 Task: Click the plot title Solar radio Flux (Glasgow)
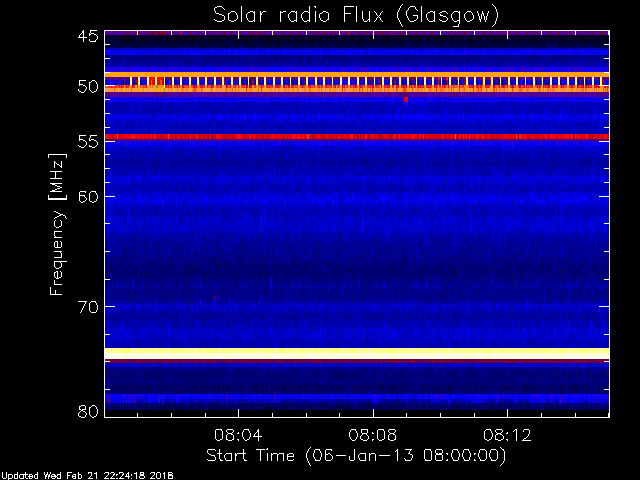355,15
